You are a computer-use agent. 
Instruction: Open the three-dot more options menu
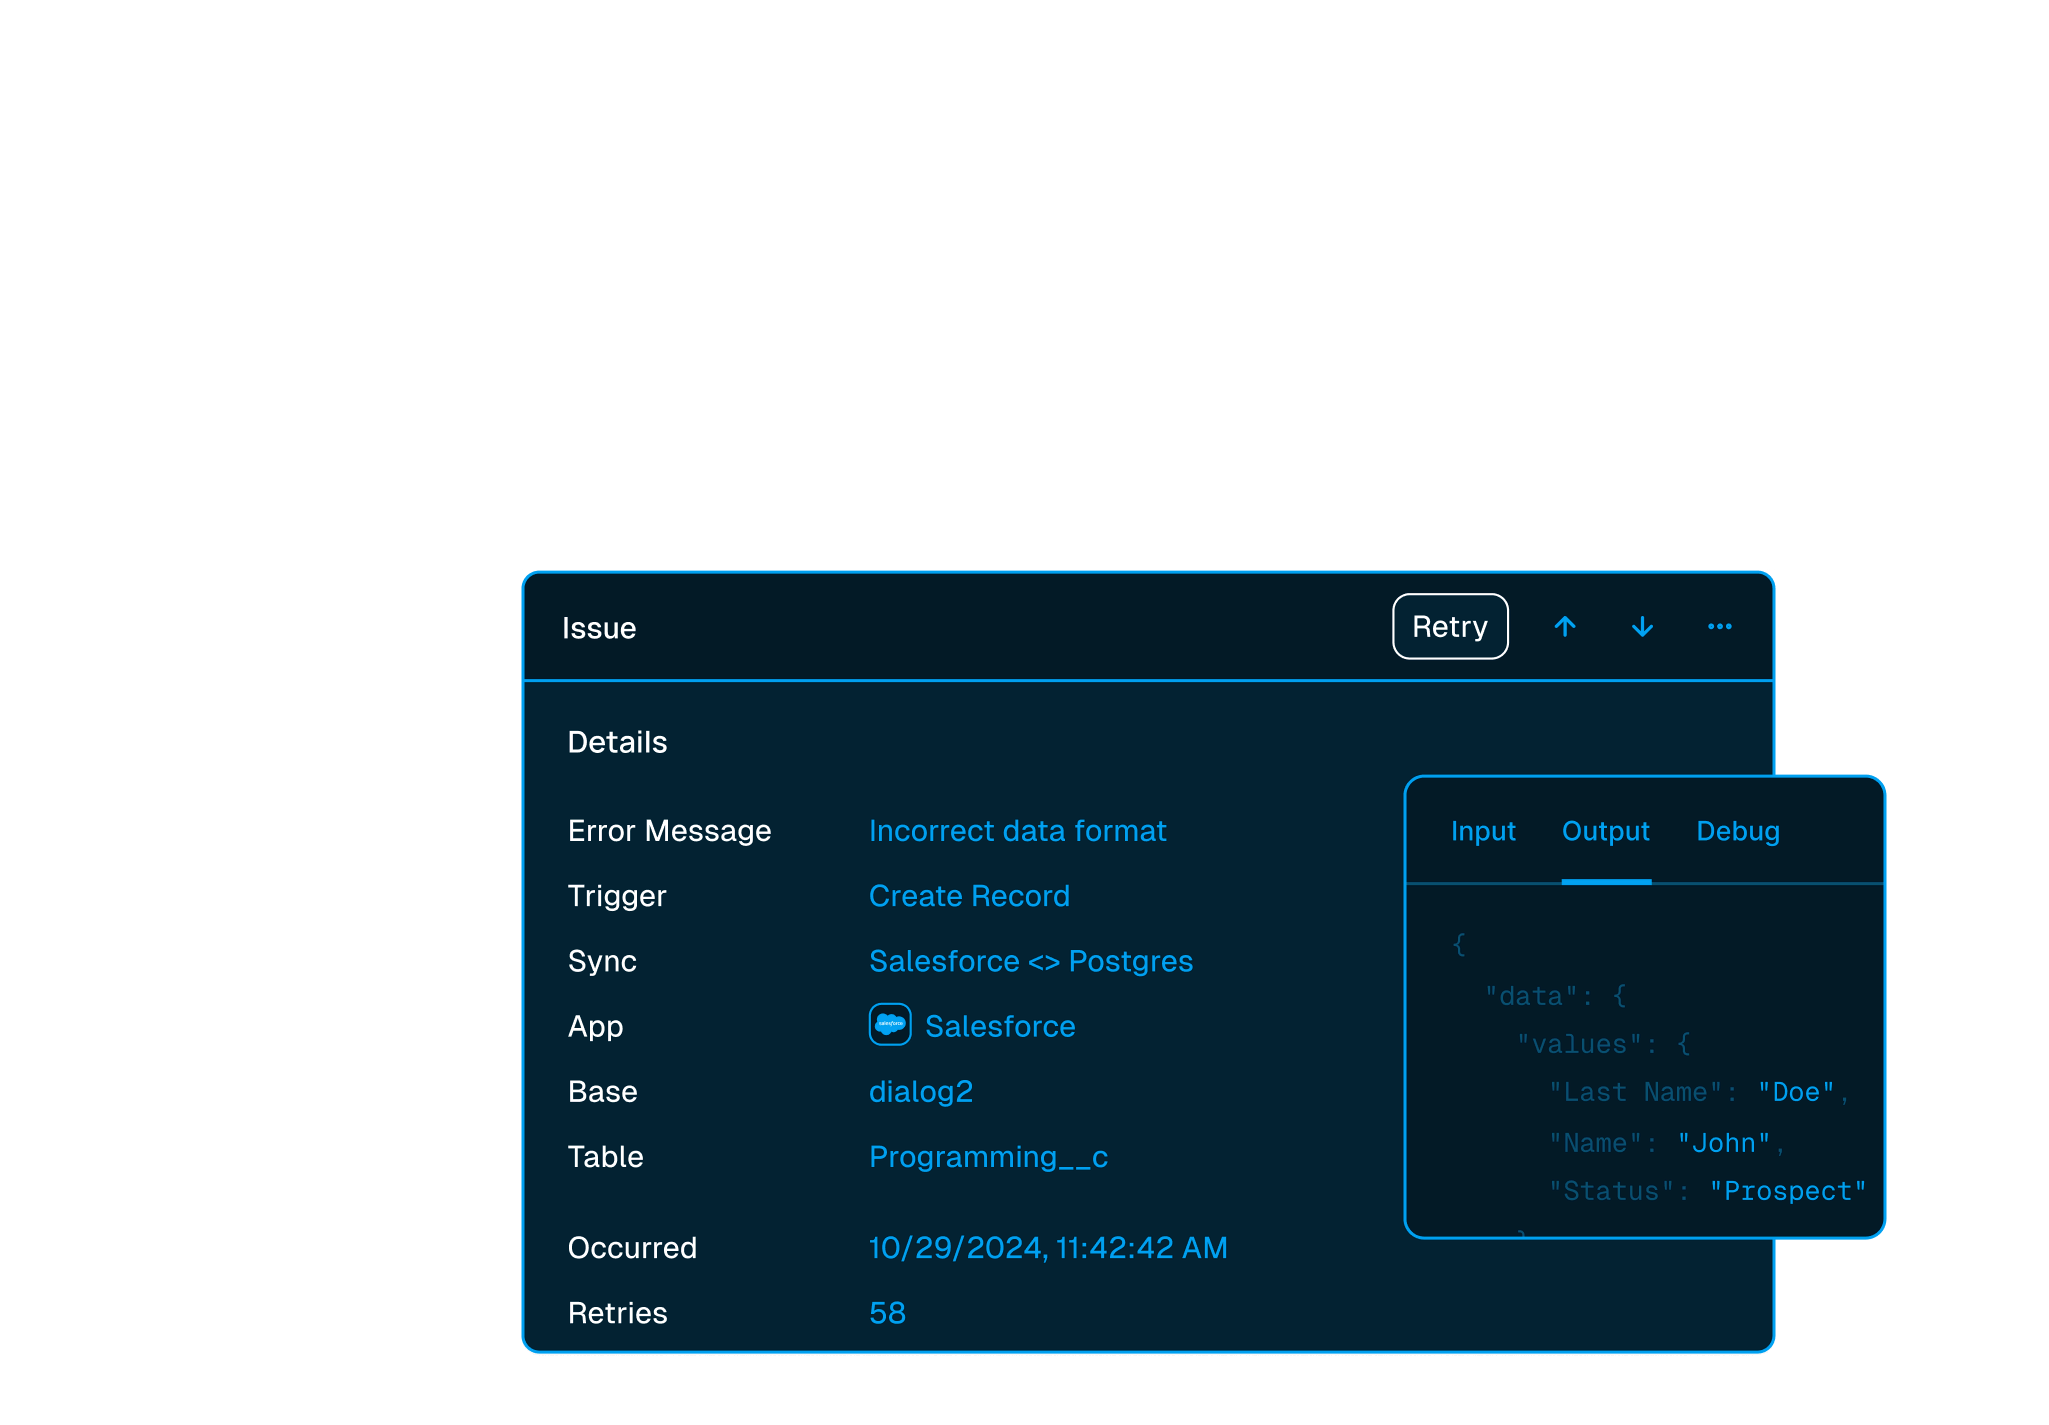[1720, 627]
